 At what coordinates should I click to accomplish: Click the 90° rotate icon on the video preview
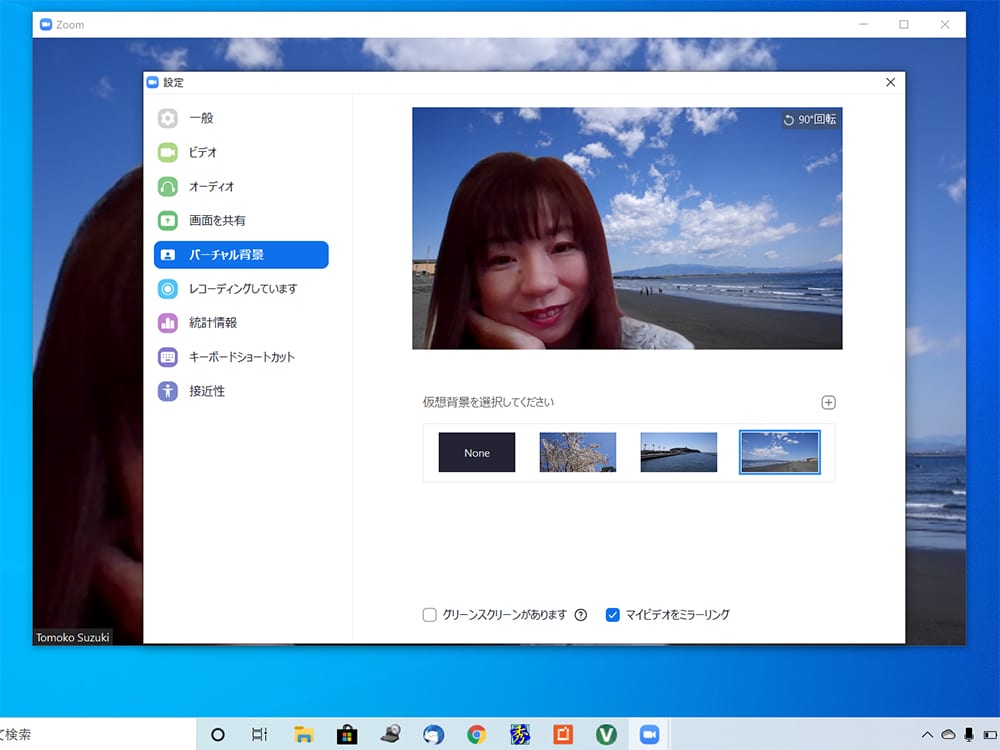[789, 120]
